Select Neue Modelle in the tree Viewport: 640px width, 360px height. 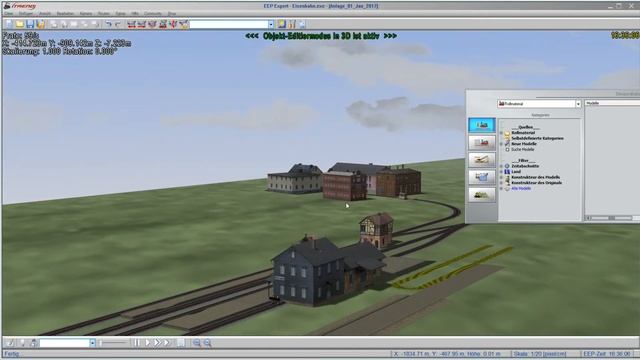pos(524,144)
